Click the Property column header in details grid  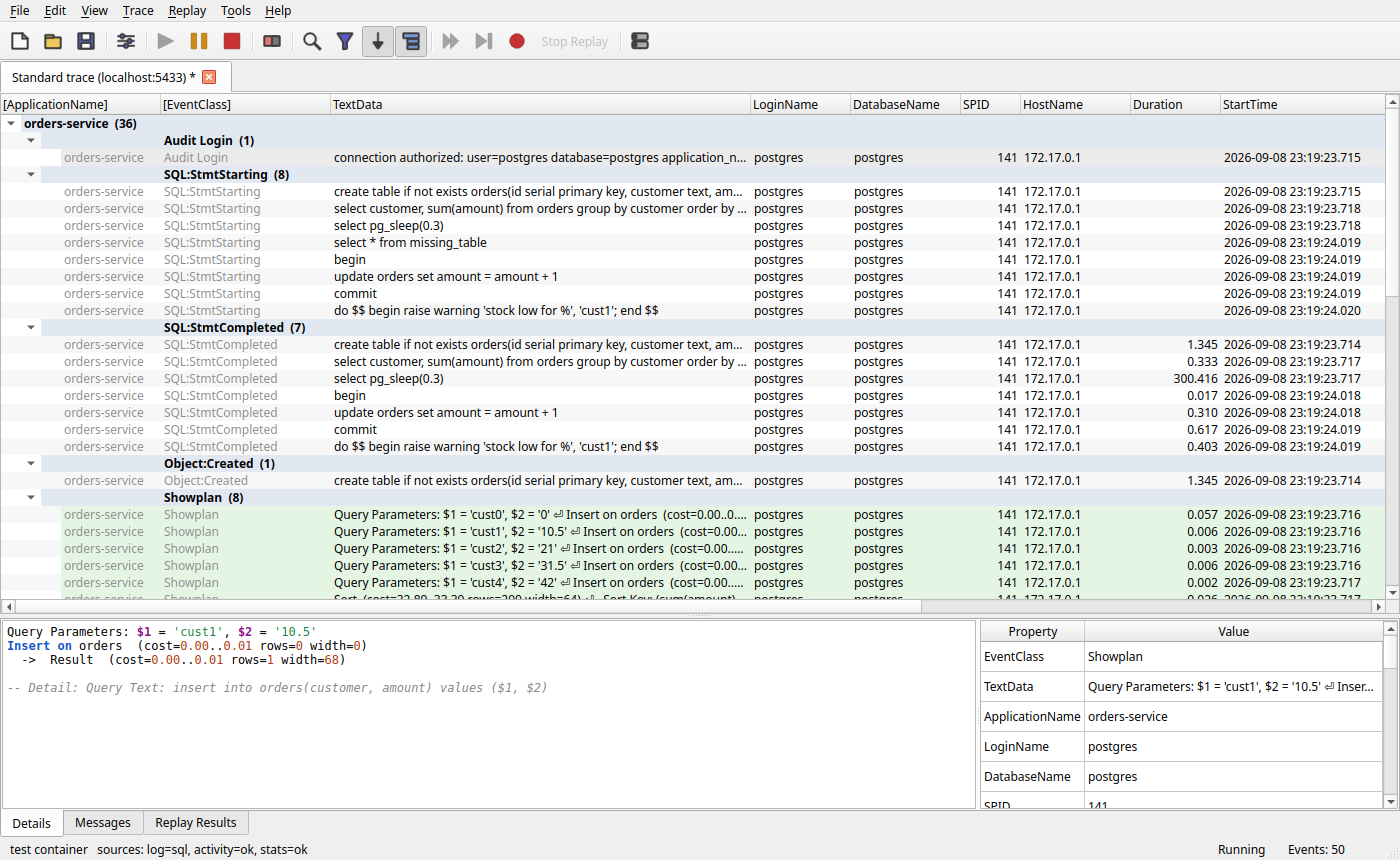1032,632
